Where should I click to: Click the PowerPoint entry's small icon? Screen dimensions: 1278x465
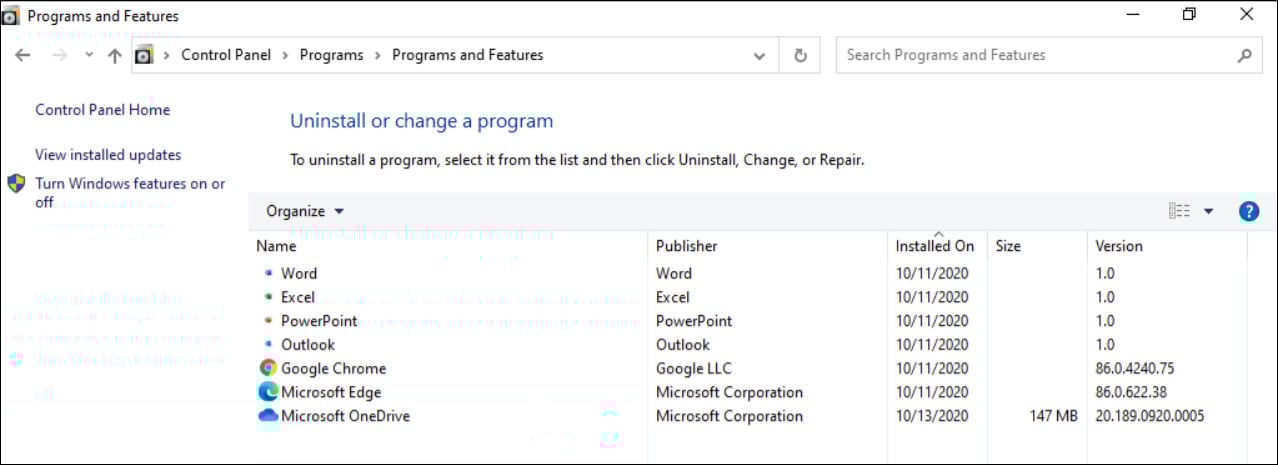[x=268, y=321]
